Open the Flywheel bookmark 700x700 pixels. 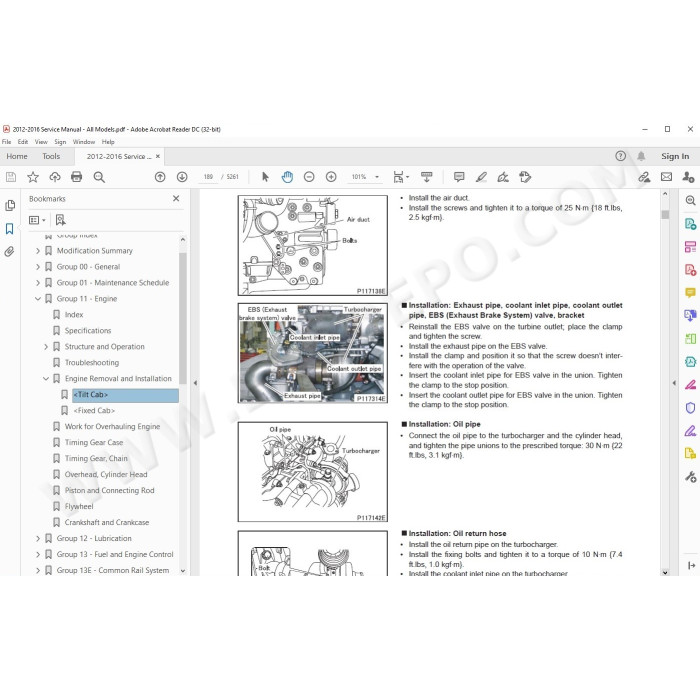click(79, 506)
